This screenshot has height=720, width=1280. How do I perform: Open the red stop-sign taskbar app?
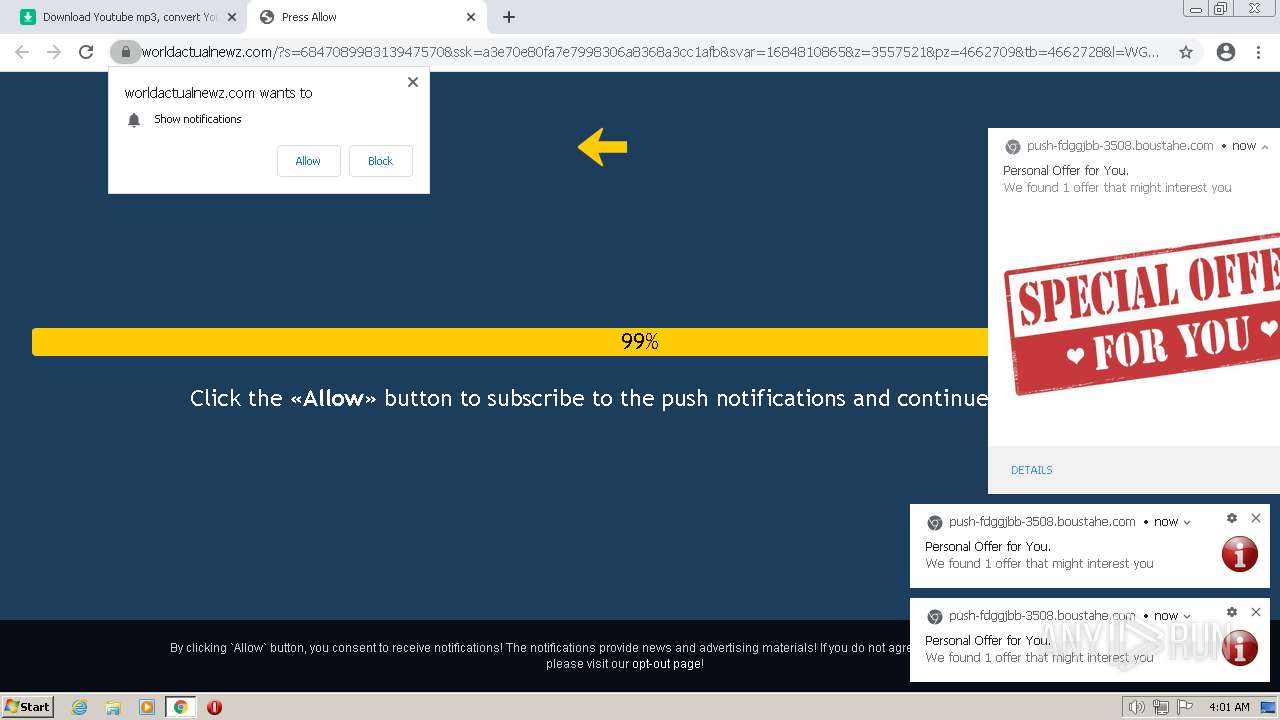(x=214, y=707)
